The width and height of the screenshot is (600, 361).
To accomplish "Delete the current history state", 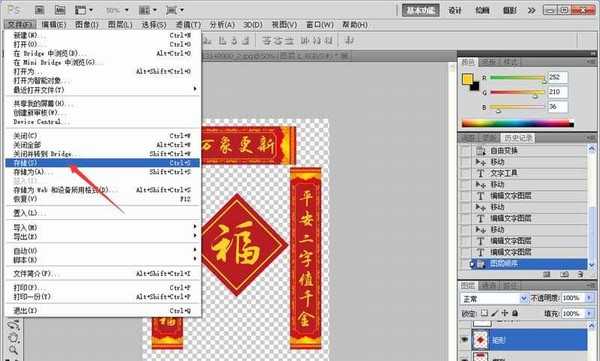I will click(x=580, y=274).
